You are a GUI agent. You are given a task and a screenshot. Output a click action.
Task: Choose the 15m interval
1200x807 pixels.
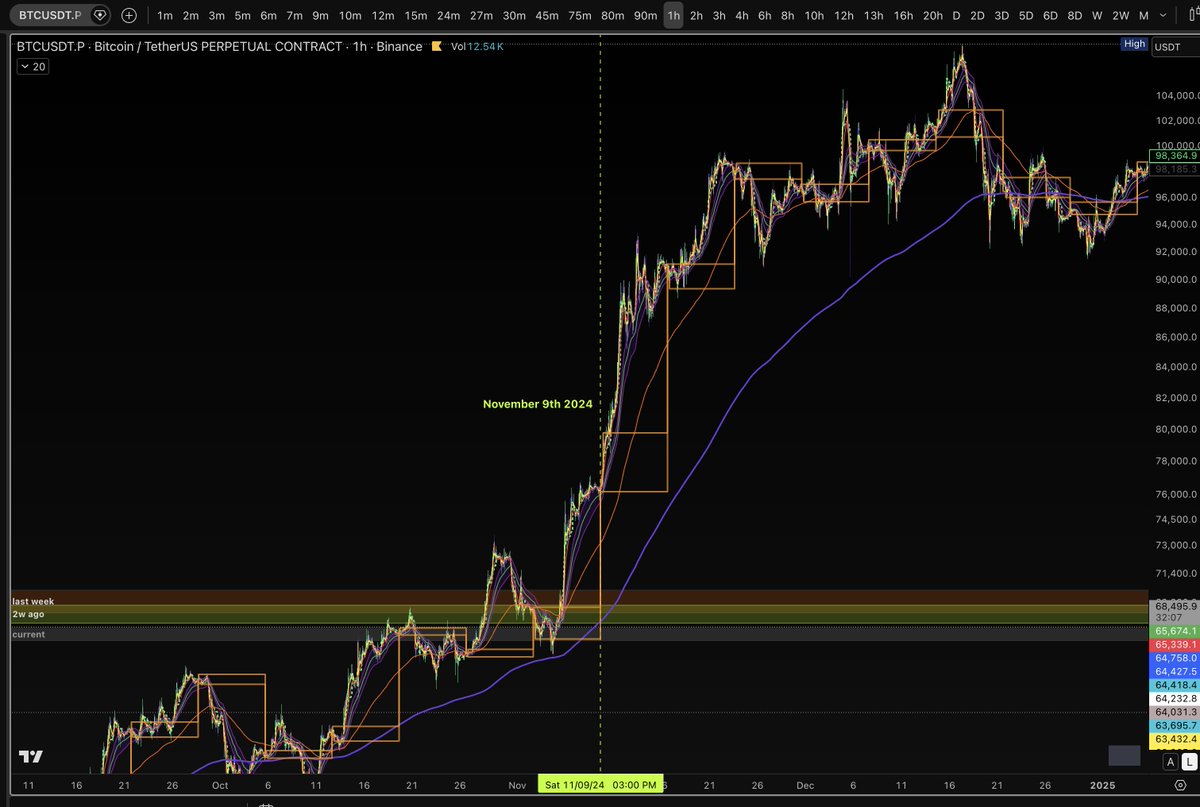(416, 16)
